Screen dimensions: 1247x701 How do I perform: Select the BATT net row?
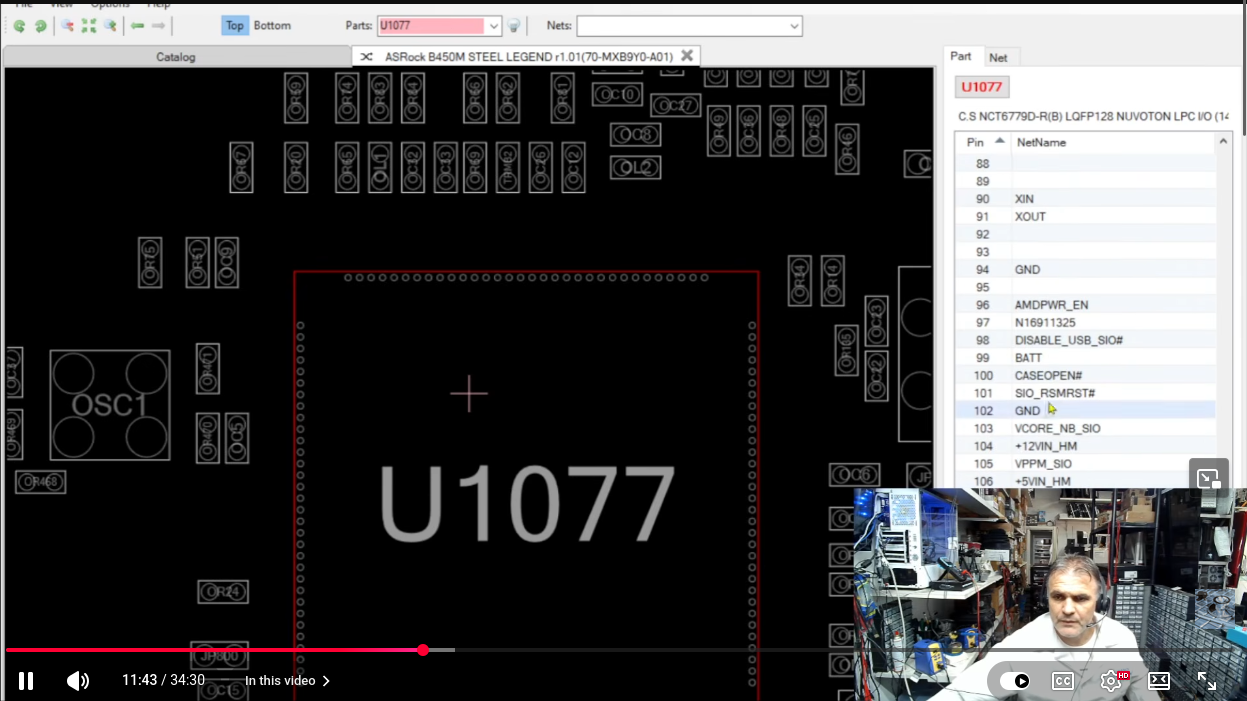point(1085,358)
